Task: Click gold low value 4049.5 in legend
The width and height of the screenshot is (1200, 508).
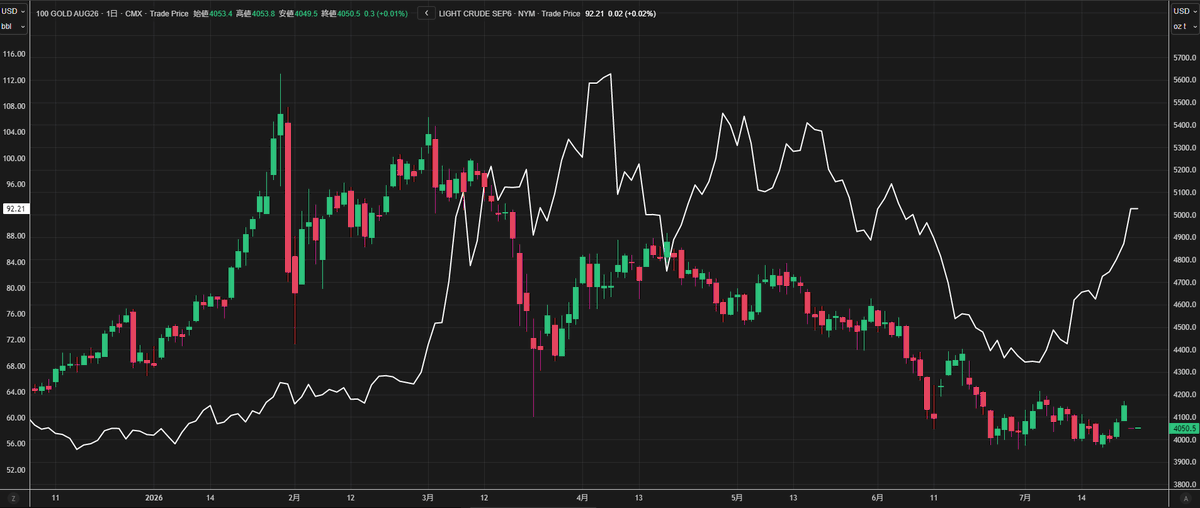Action: (x=304, y=14)
